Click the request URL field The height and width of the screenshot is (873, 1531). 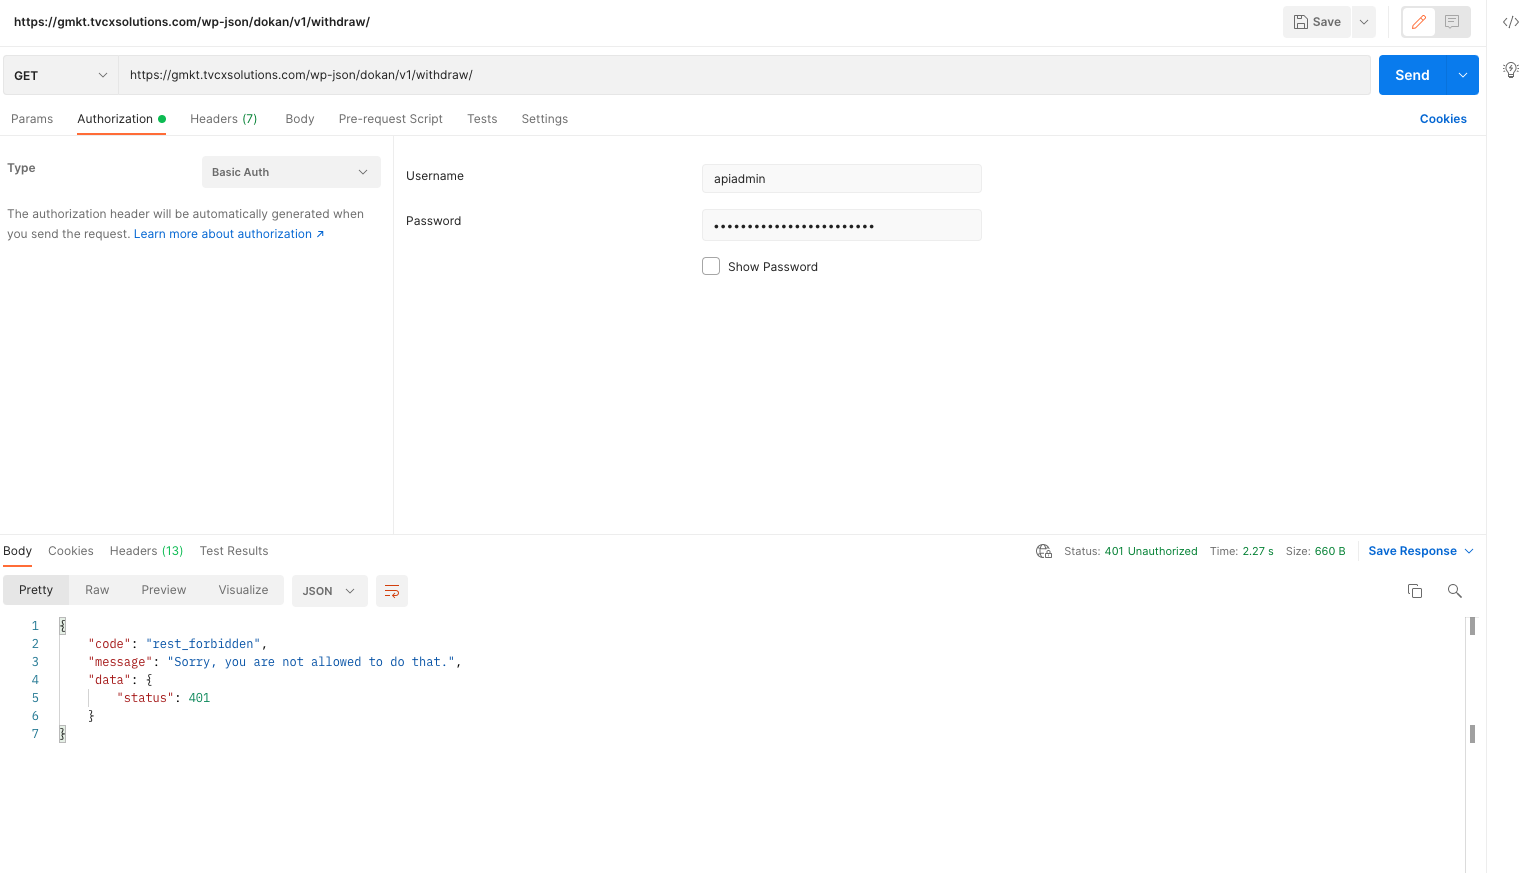(x=744, y=75)
